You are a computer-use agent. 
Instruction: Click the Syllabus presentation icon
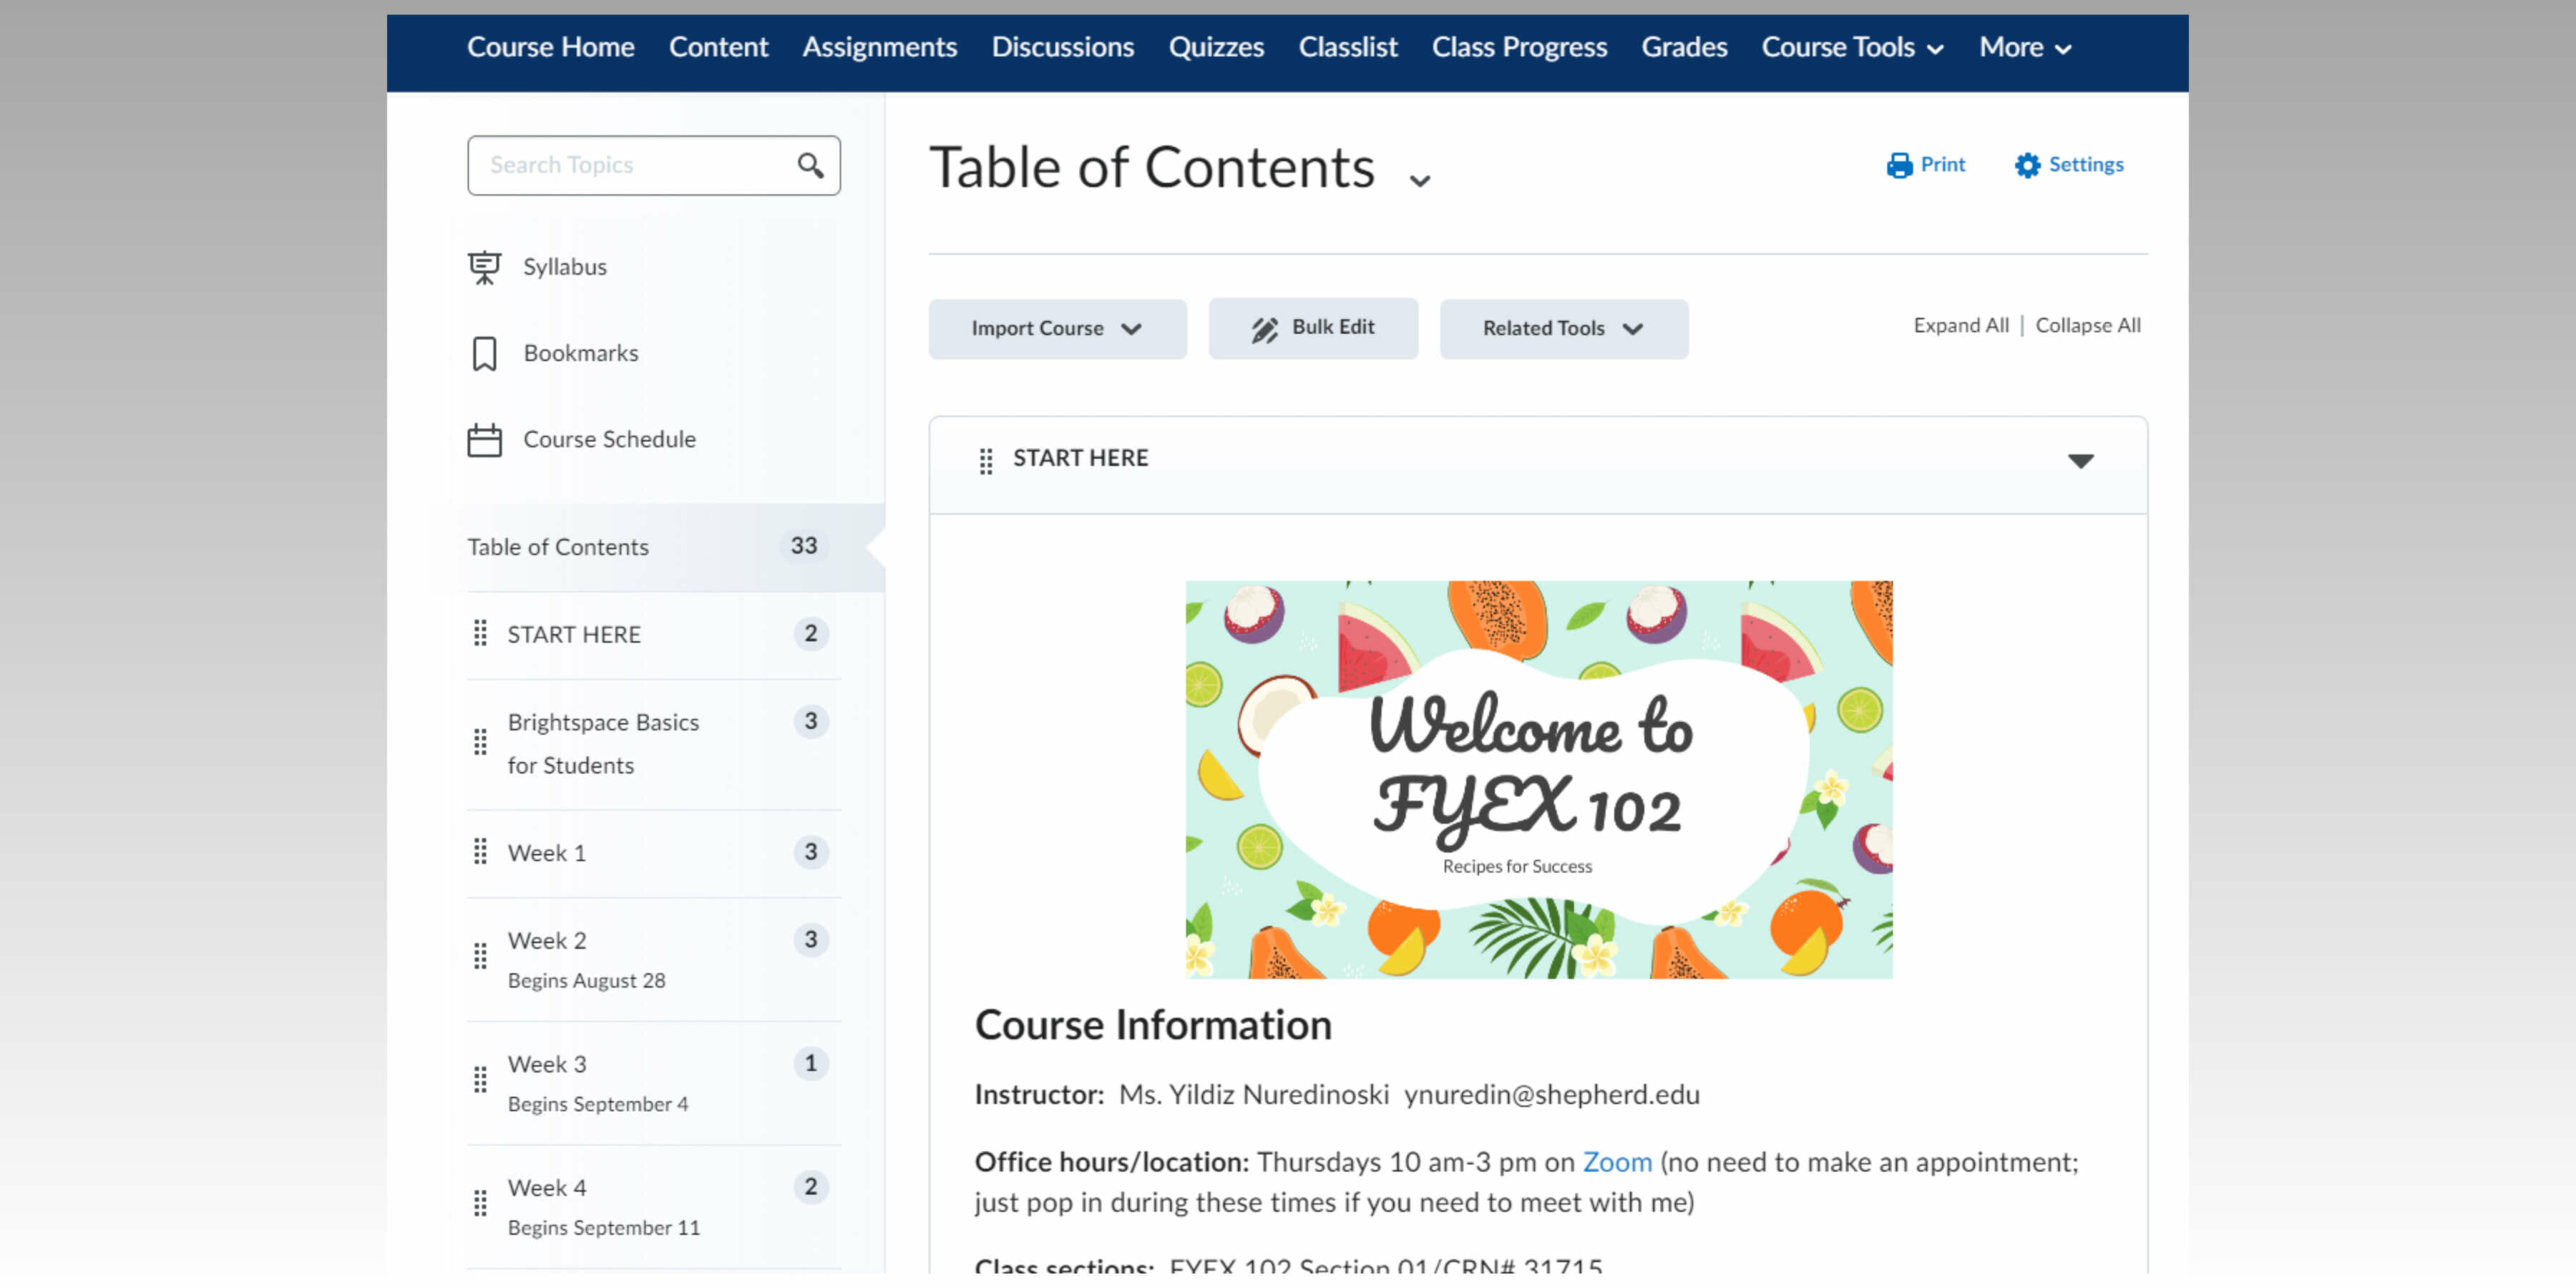[484, 267]
